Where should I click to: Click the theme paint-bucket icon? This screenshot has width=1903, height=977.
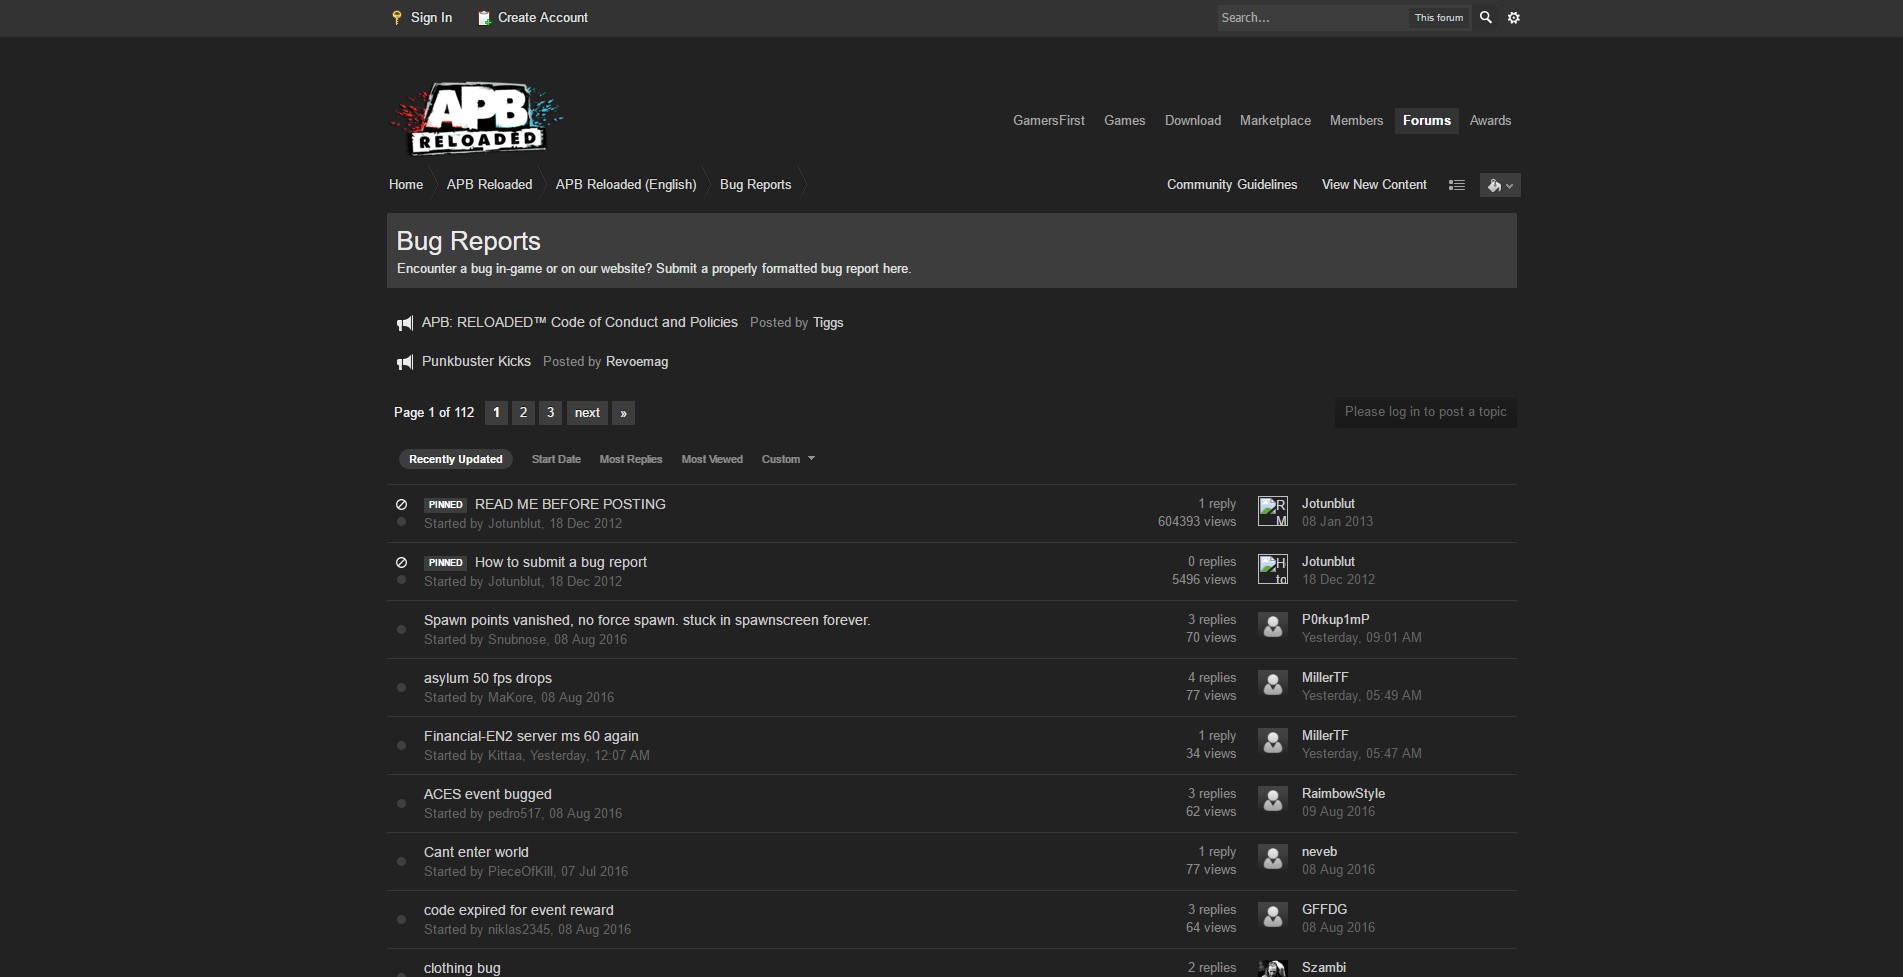point(1494,185)
